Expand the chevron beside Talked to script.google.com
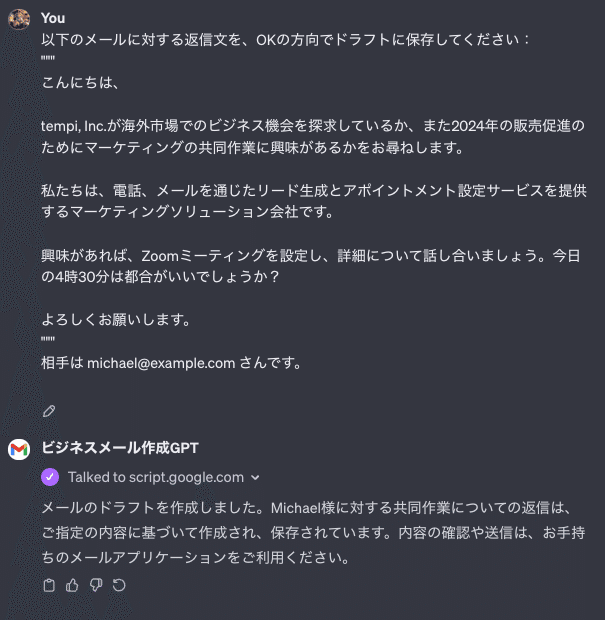Screen dimensions: 605x620 pyautogui.click(x=256, y=478)
